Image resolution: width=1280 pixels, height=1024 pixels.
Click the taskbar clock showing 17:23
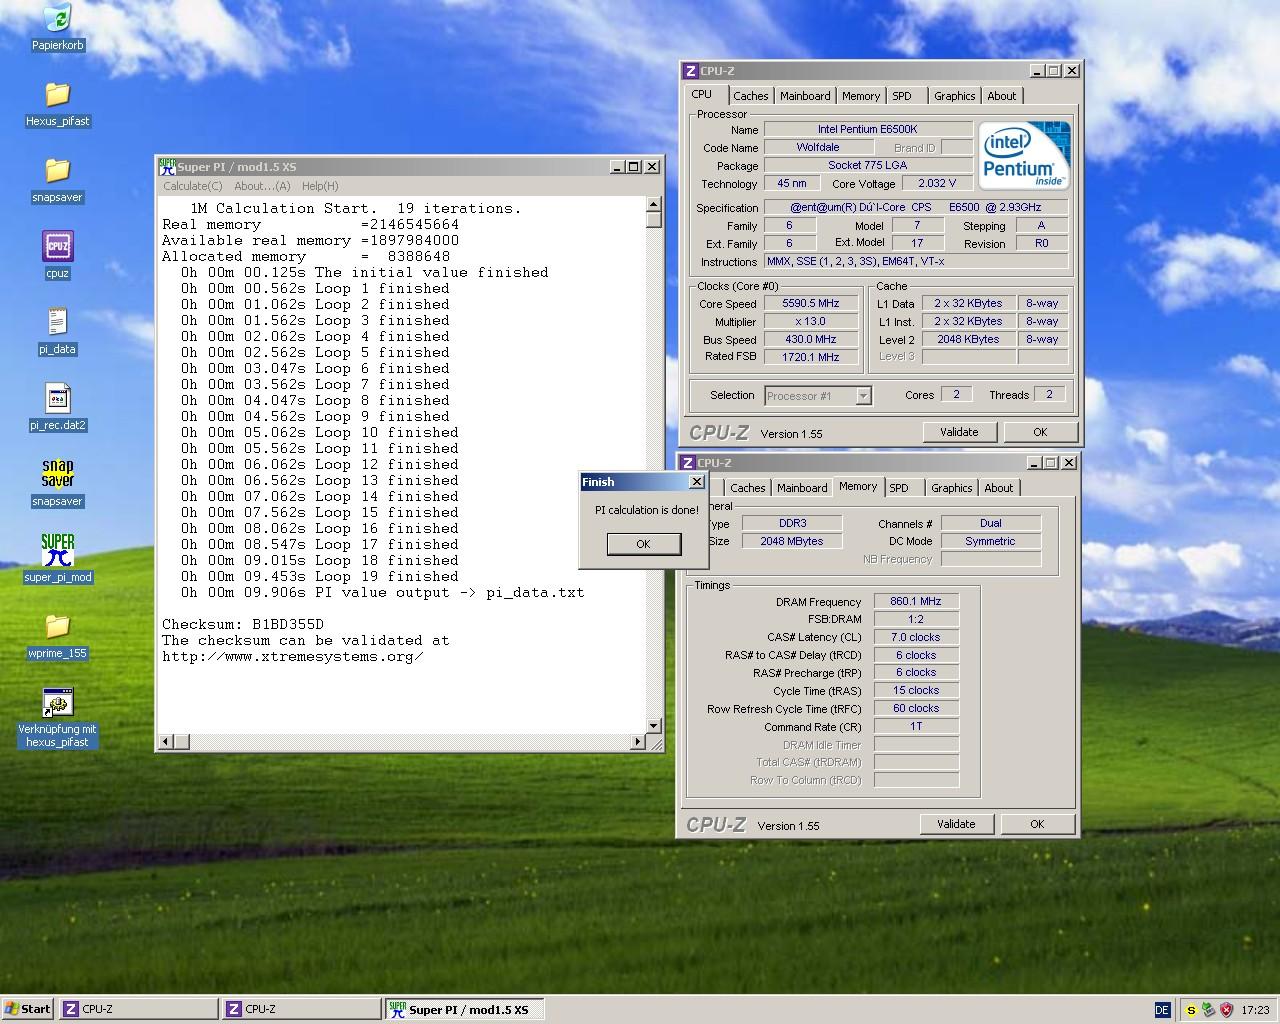[1255, 1010]
